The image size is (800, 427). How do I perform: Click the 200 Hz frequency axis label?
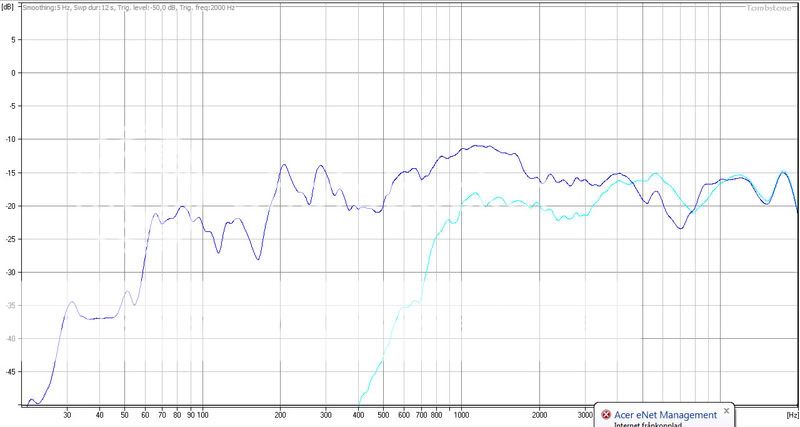coord(280,412)
